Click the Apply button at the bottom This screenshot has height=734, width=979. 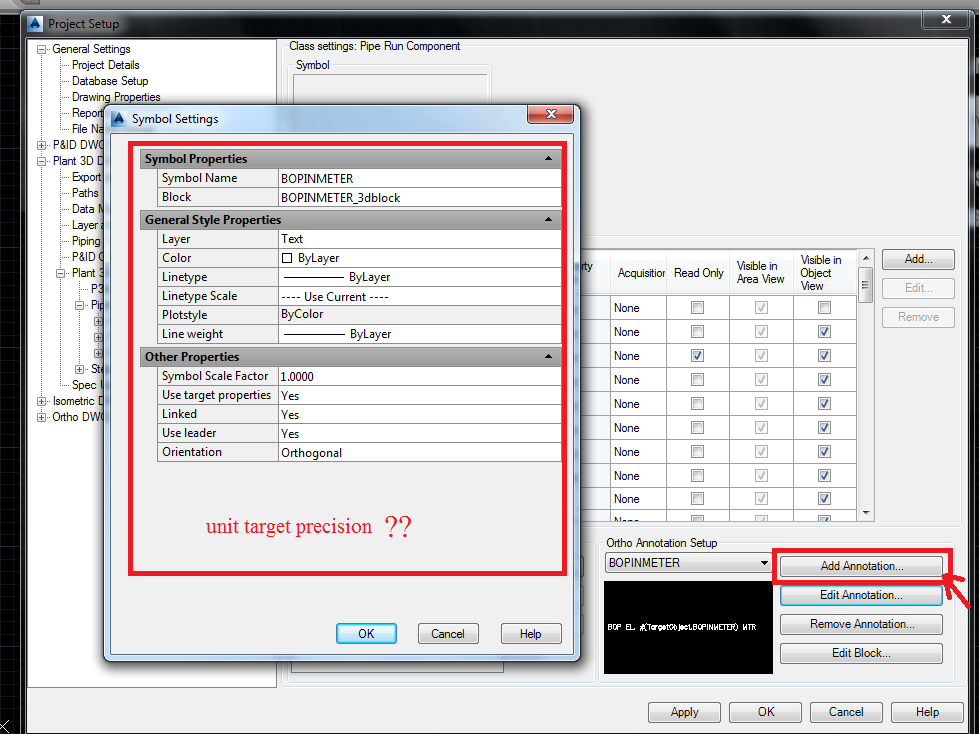click(x=684, y=711)
